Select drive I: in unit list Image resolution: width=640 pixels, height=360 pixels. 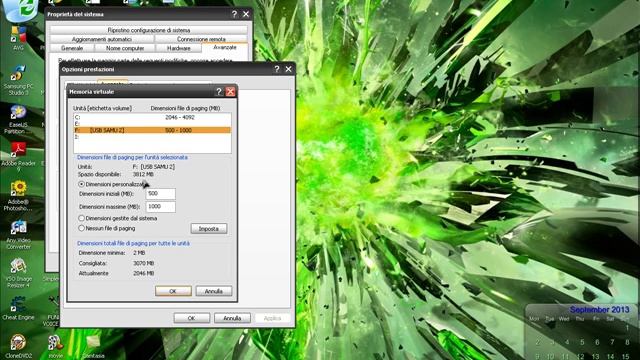click(x=152, y=137)
